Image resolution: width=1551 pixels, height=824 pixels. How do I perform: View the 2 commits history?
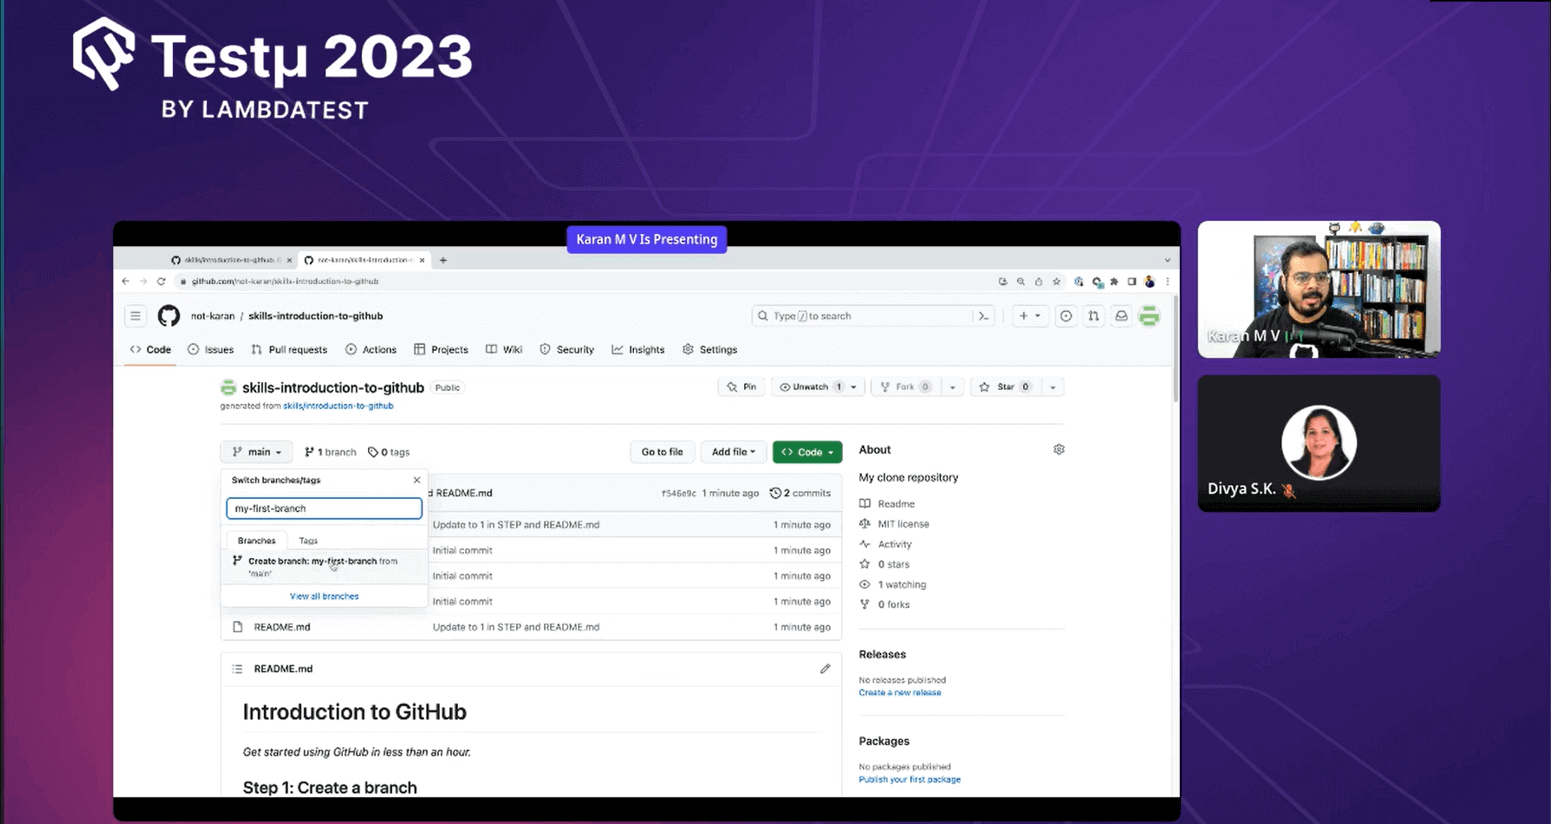(800, 493)
